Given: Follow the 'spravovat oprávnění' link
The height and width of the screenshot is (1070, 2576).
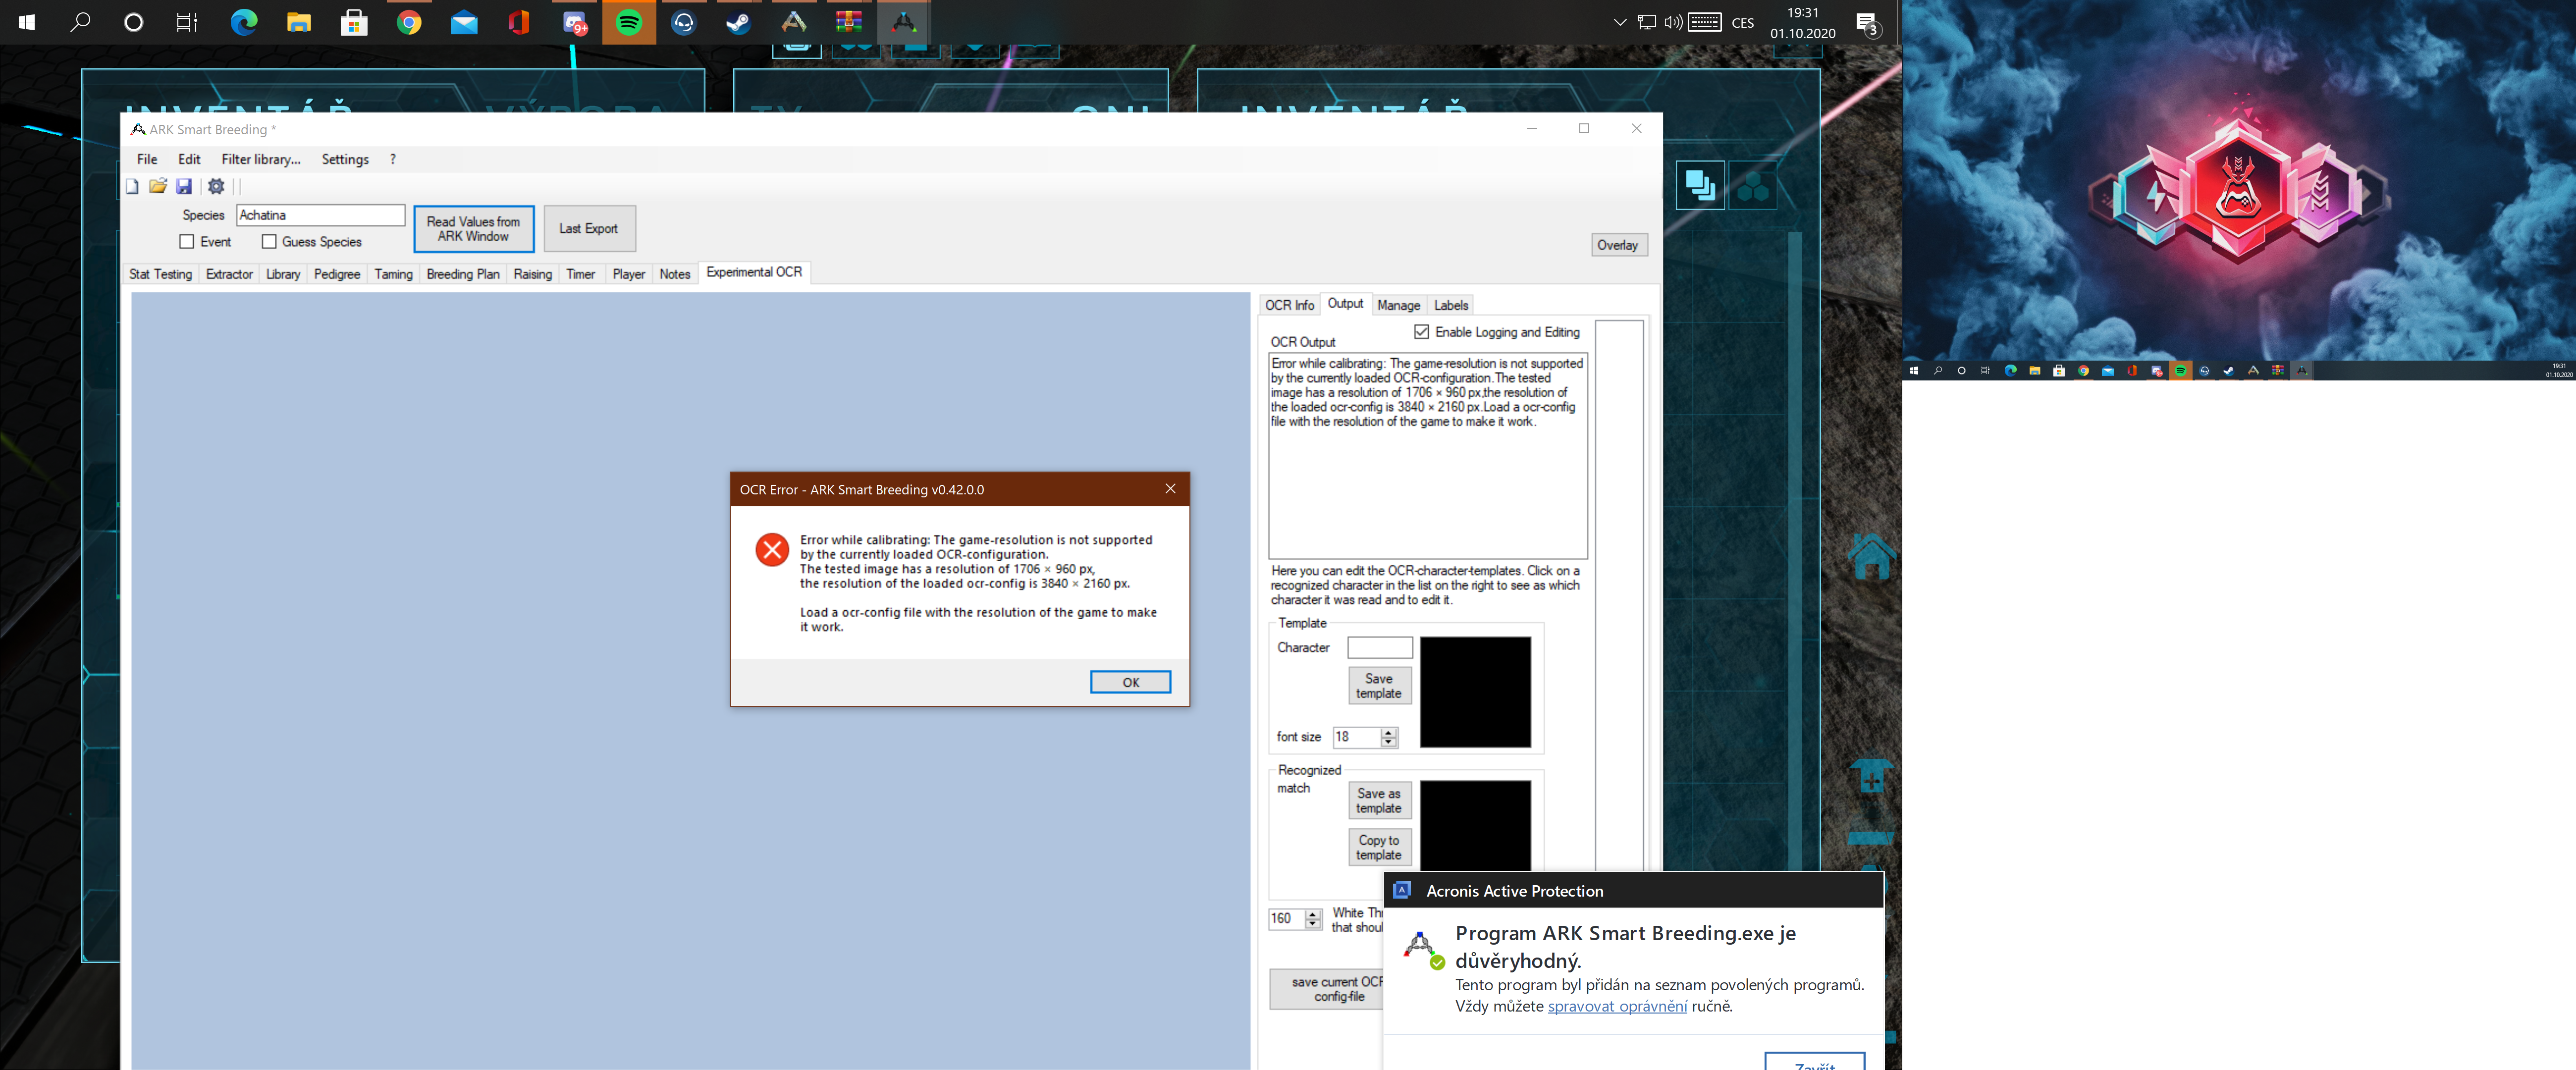Looking at the screenshot, I should [x=1617, y=1006].
